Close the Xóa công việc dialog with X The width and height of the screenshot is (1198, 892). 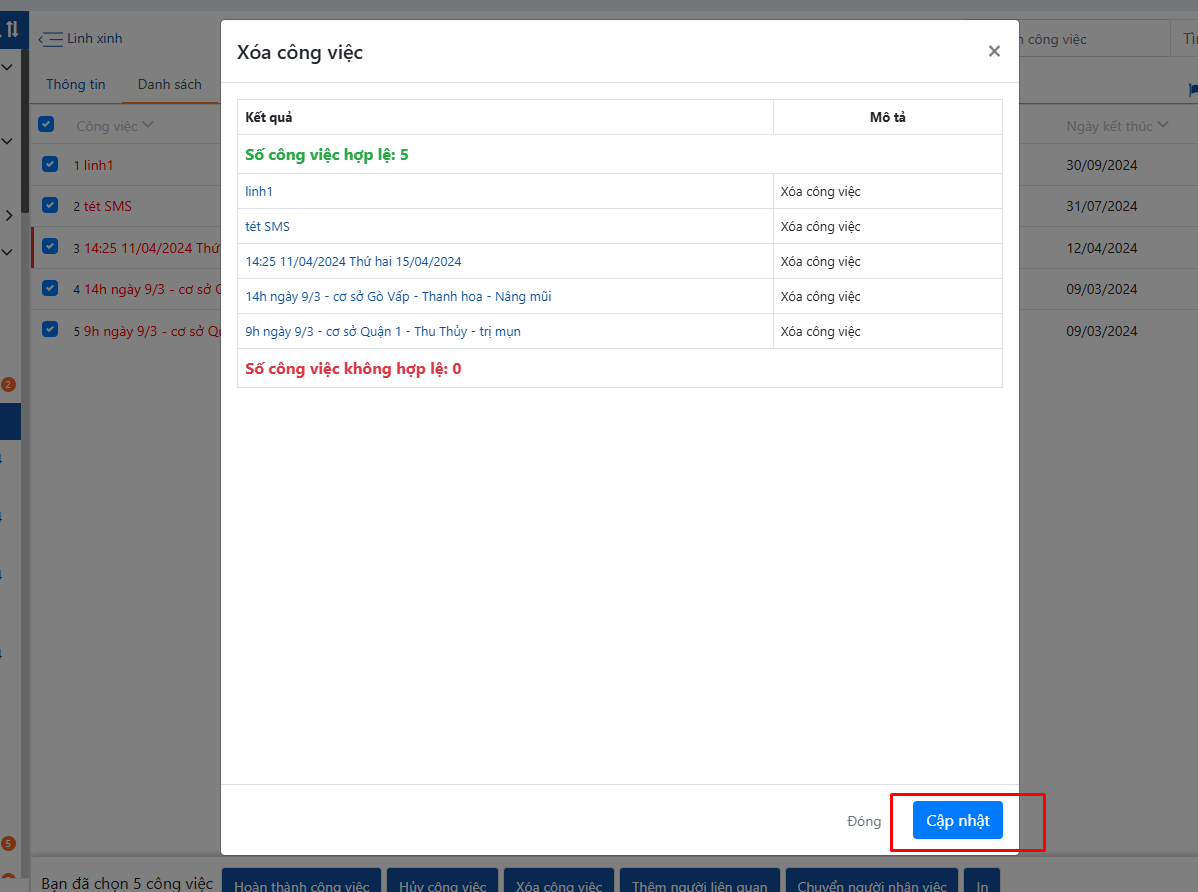[x=994, y=51]
